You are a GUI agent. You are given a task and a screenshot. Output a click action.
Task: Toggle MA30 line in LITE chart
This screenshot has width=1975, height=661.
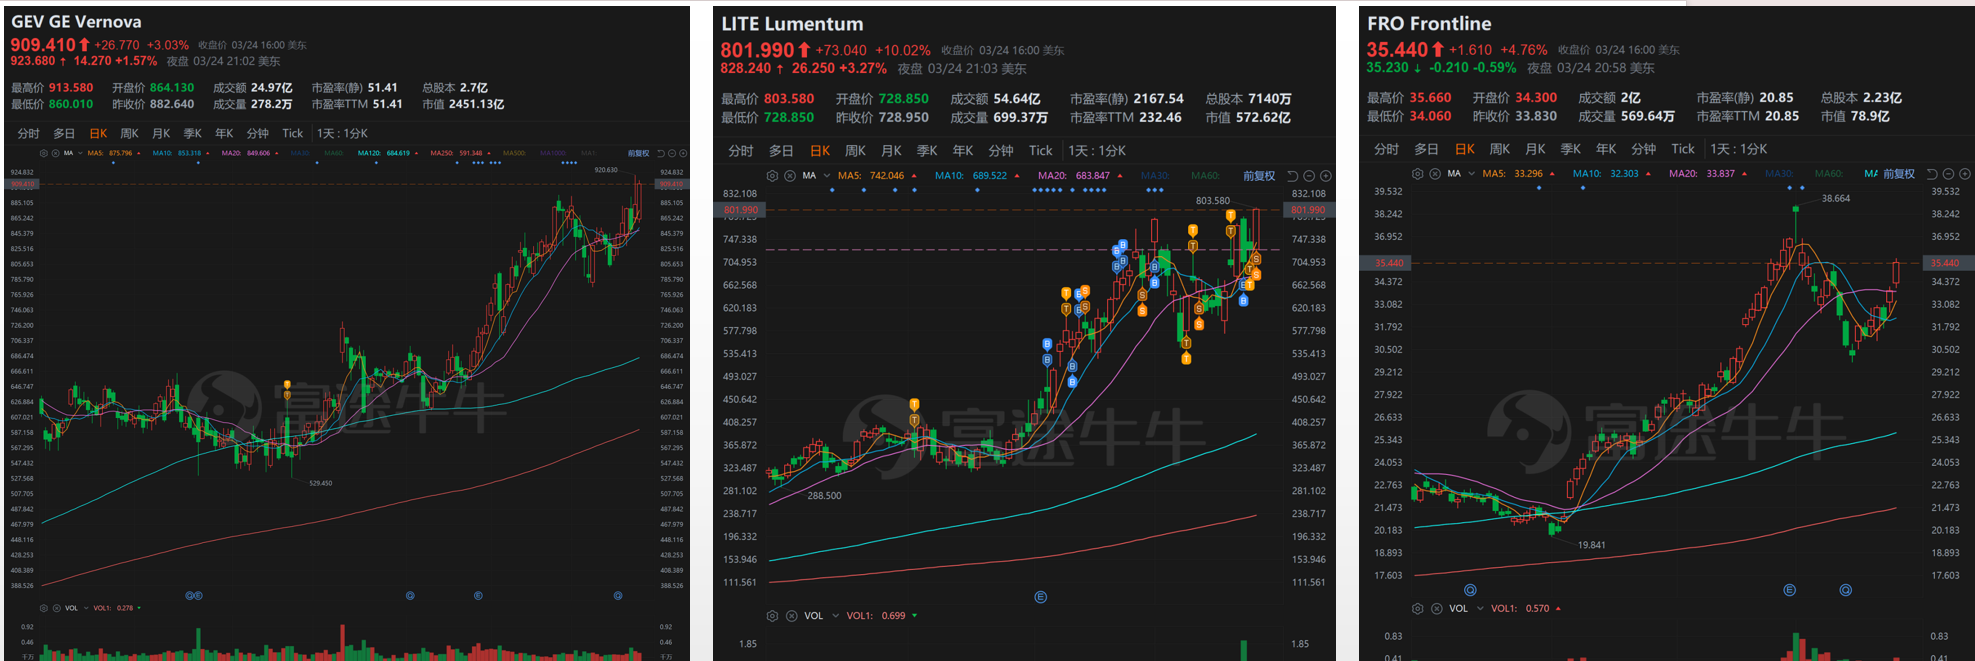pos(1155,175)
